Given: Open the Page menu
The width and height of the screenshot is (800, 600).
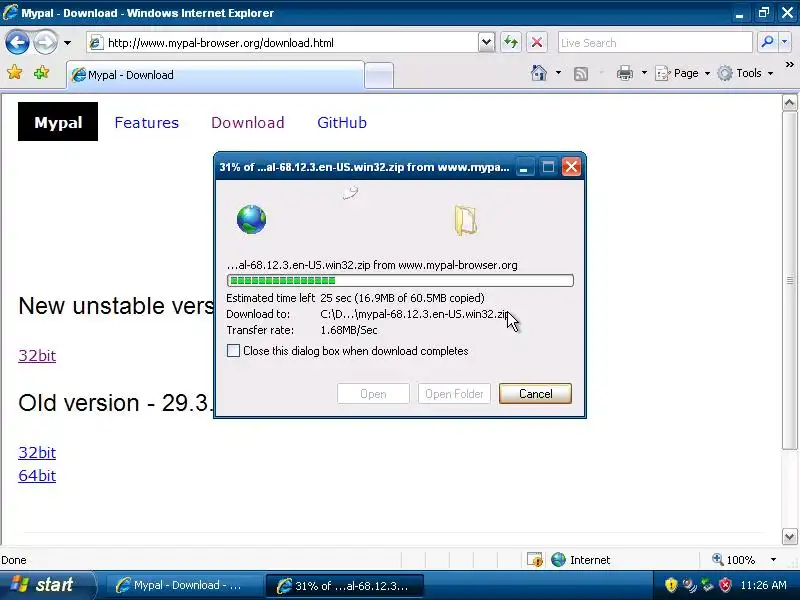Looking at the screenshot, I should coord(682,73).
